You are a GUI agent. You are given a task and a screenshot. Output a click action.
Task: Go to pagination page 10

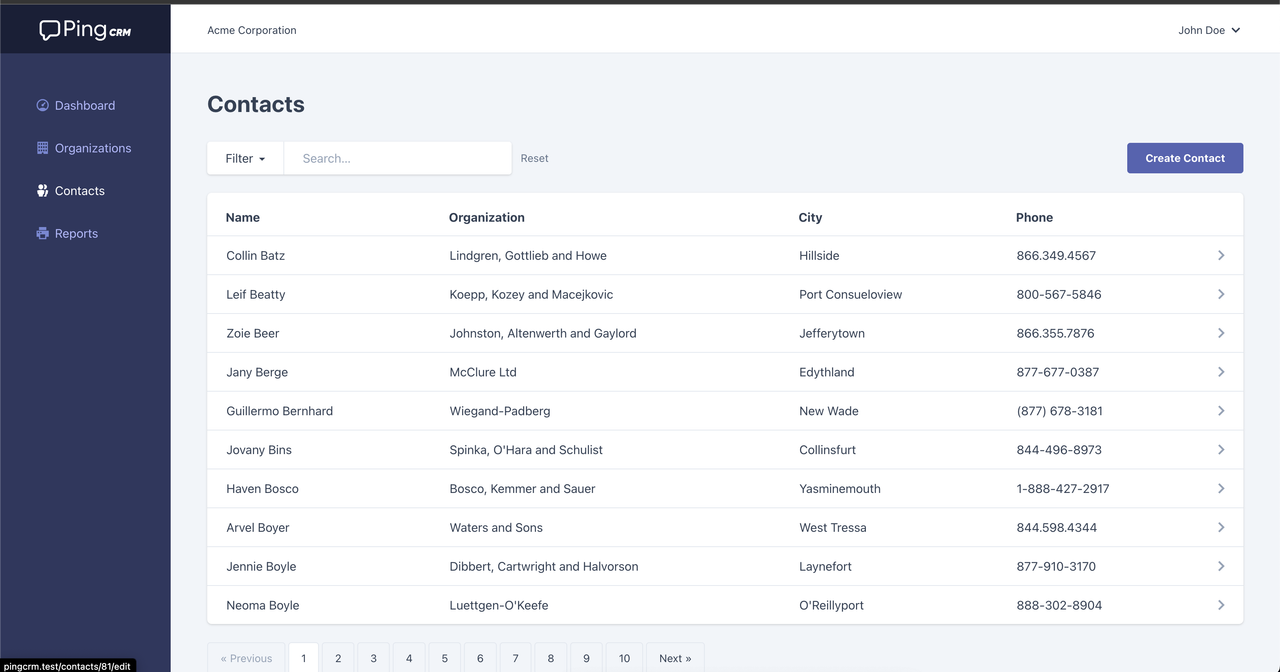click(x=624, y=658)
